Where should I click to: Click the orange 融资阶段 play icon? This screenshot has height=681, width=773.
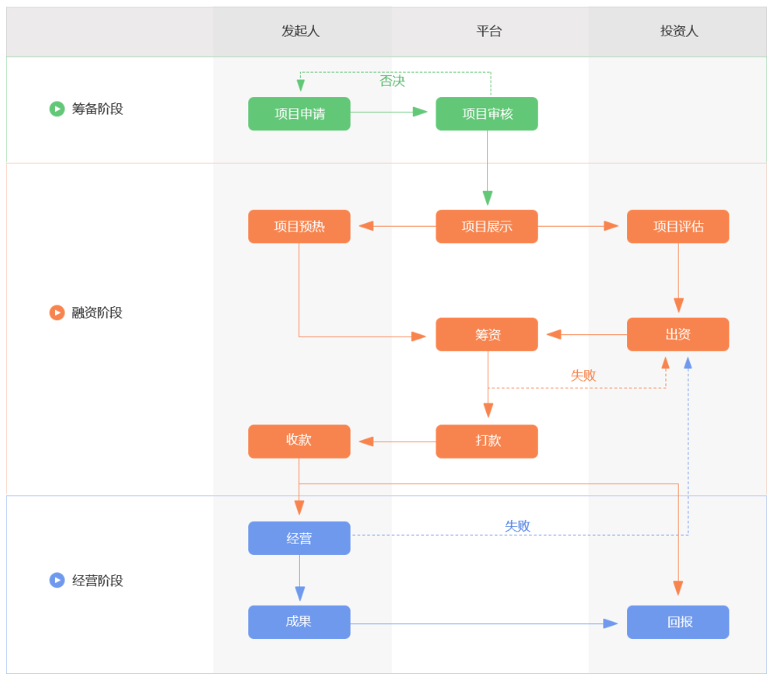57,313
